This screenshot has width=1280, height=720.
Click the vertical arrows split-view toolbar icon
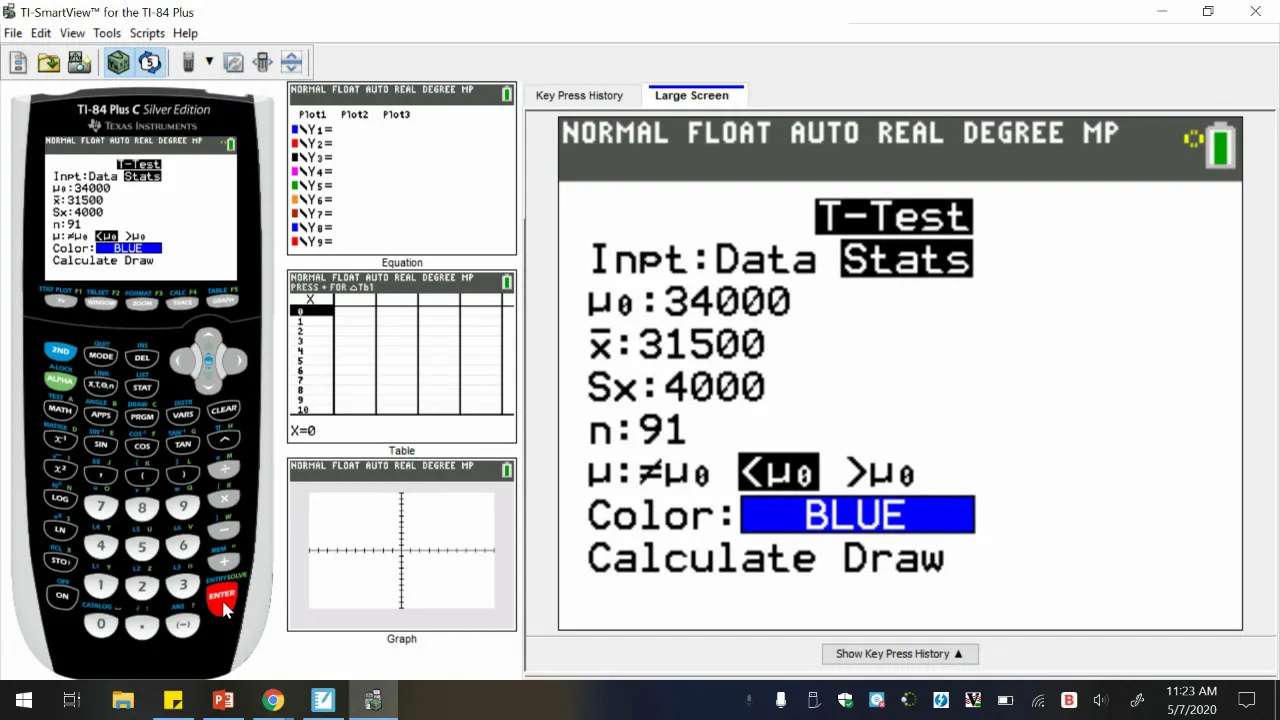pyautogui.click(x=291, y=63)
